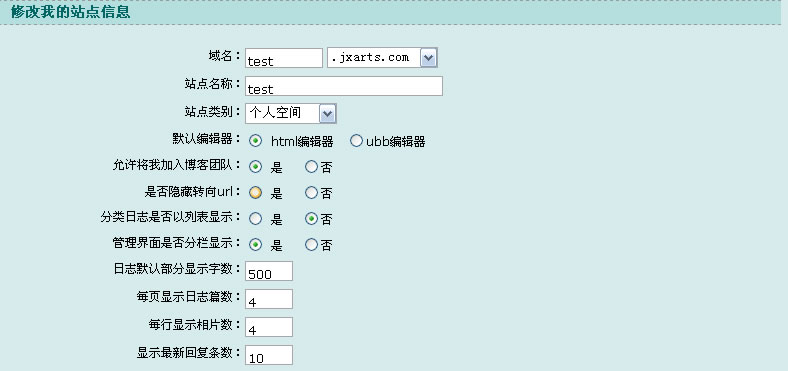Viewport: 788px width, 371px height.
Task: Click the 日志默认部分显示字数 label
Action: (177, 269)
